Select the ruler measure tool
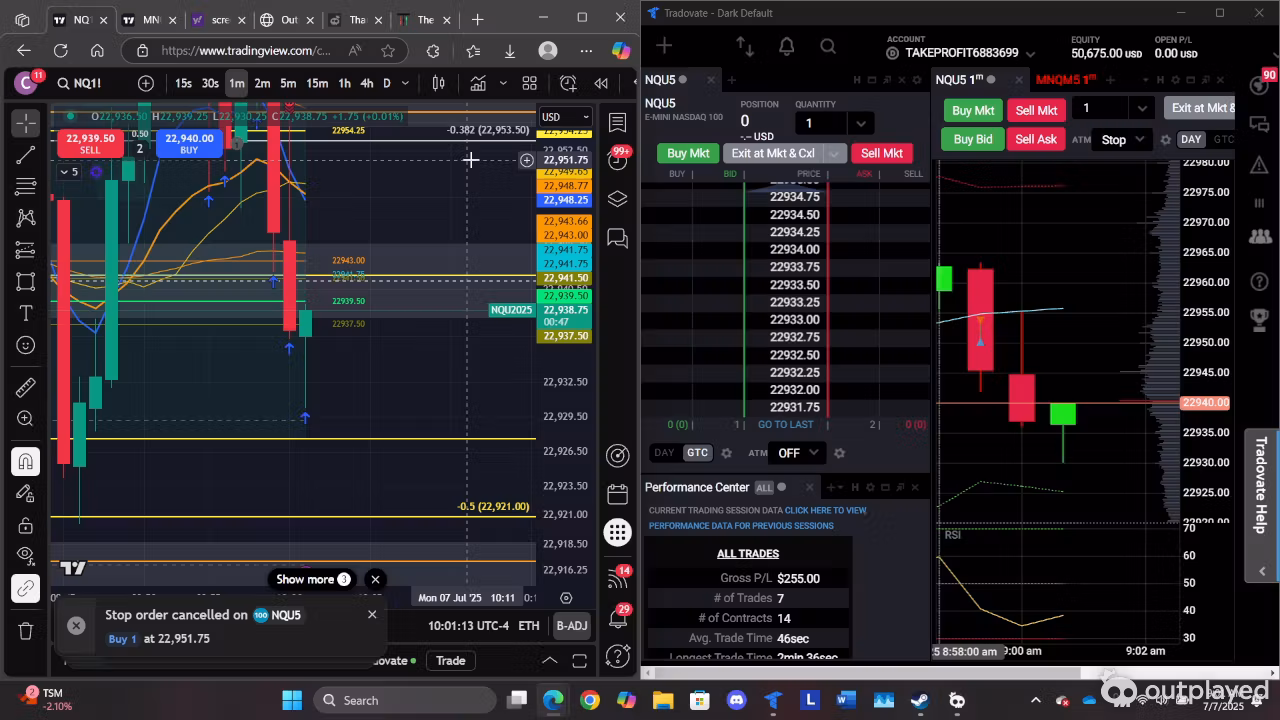The width and height of the screenshot is (1280, 720). (26, 387)
